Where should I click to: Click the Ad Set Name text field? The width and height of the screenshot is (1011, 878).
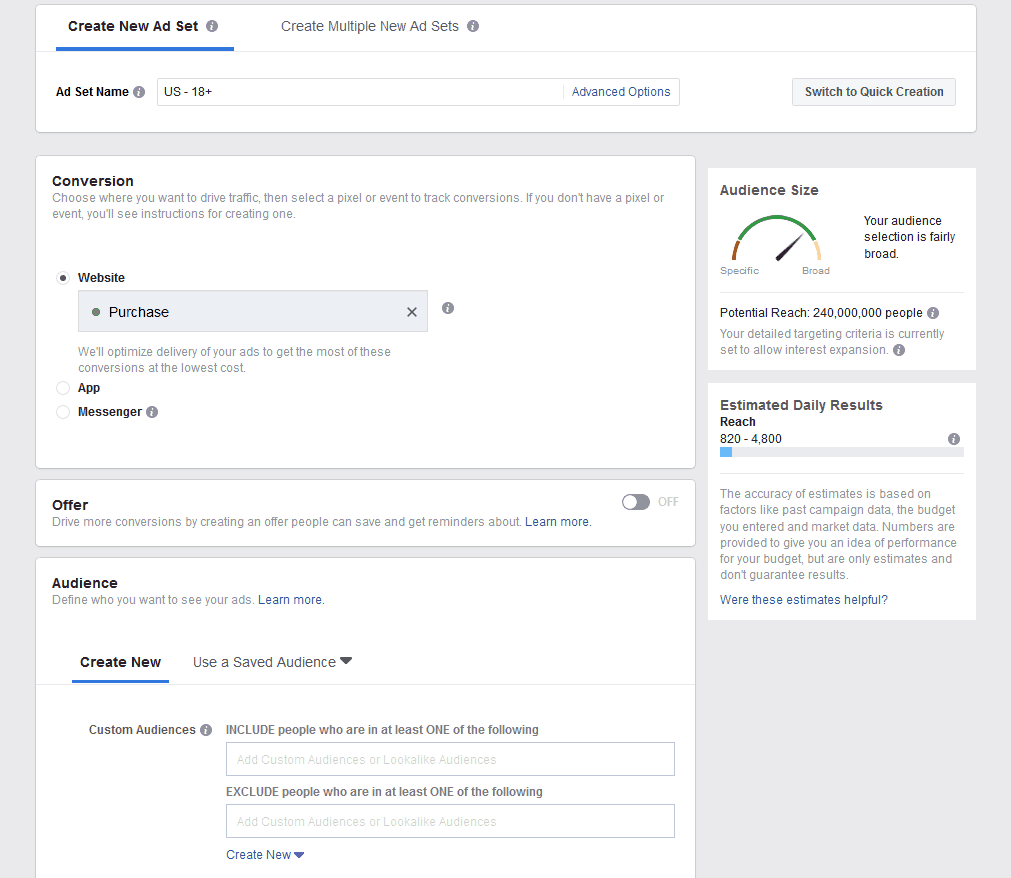[x=360, y=92]
